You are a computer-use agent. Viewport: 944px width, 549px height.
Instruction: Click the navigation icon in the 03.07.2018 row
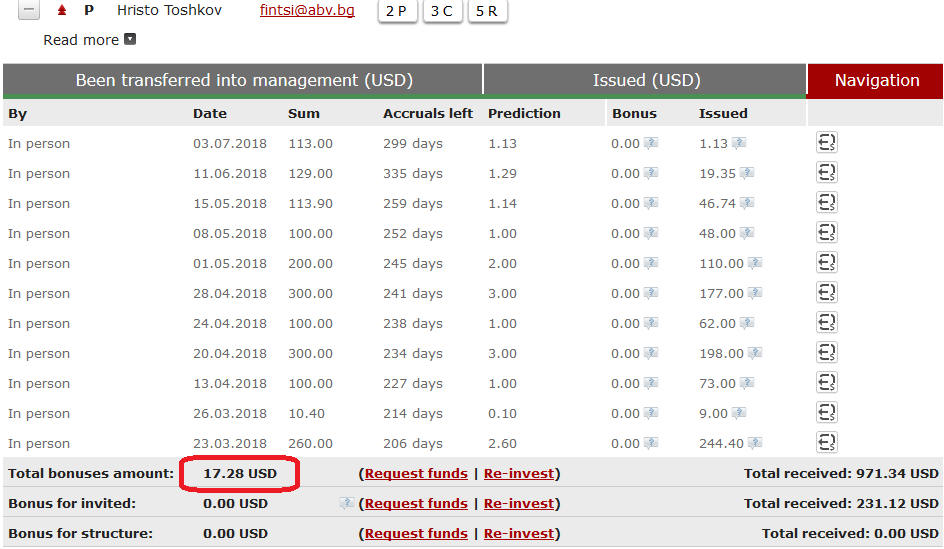point(827,143)
